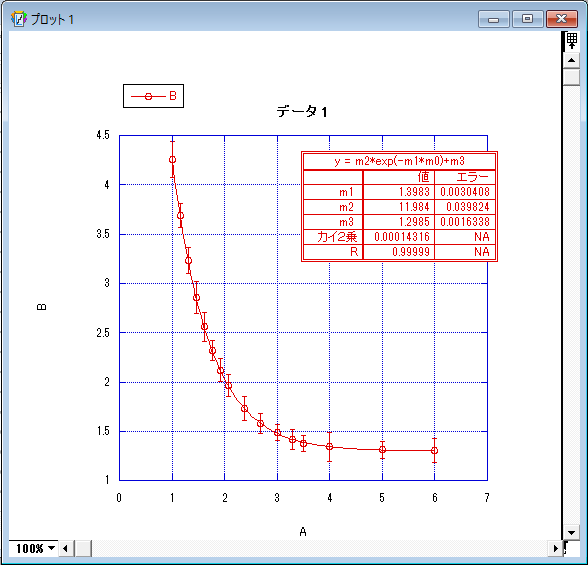This screenshot has height=565, width=588.
Task: Click the vertical scrollbar down arrow
Action: [571, 532]
